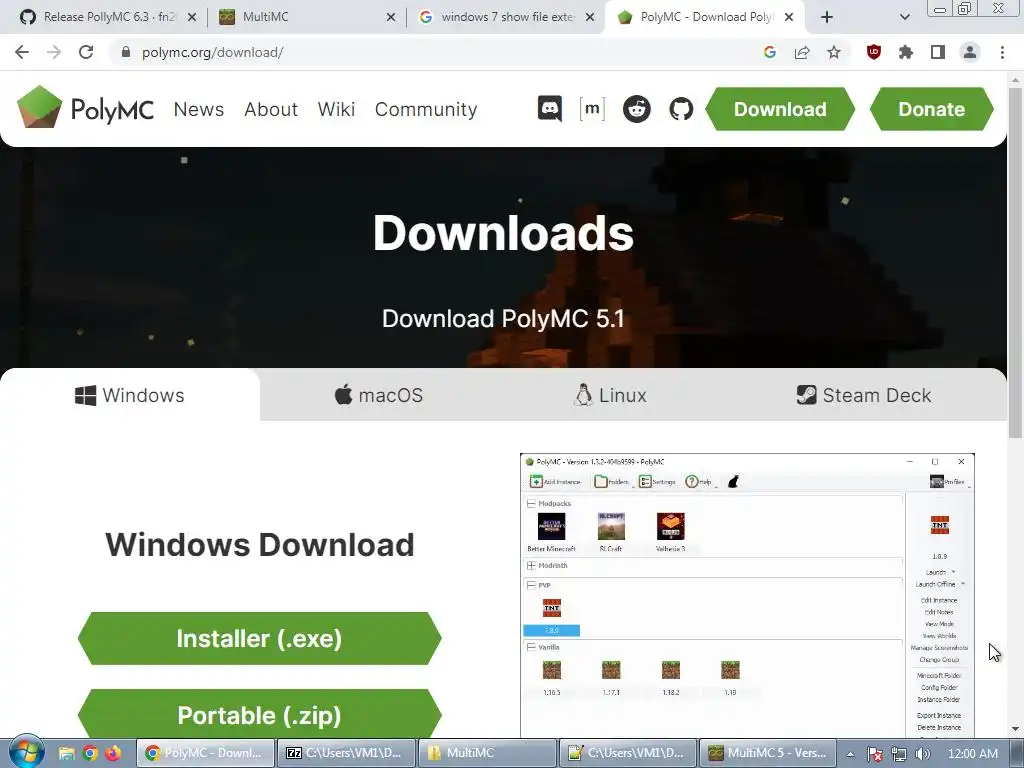The image size is (1024, 768).
Task: Open Chrome profile avatar icon
Action: [x=970, y=52]
